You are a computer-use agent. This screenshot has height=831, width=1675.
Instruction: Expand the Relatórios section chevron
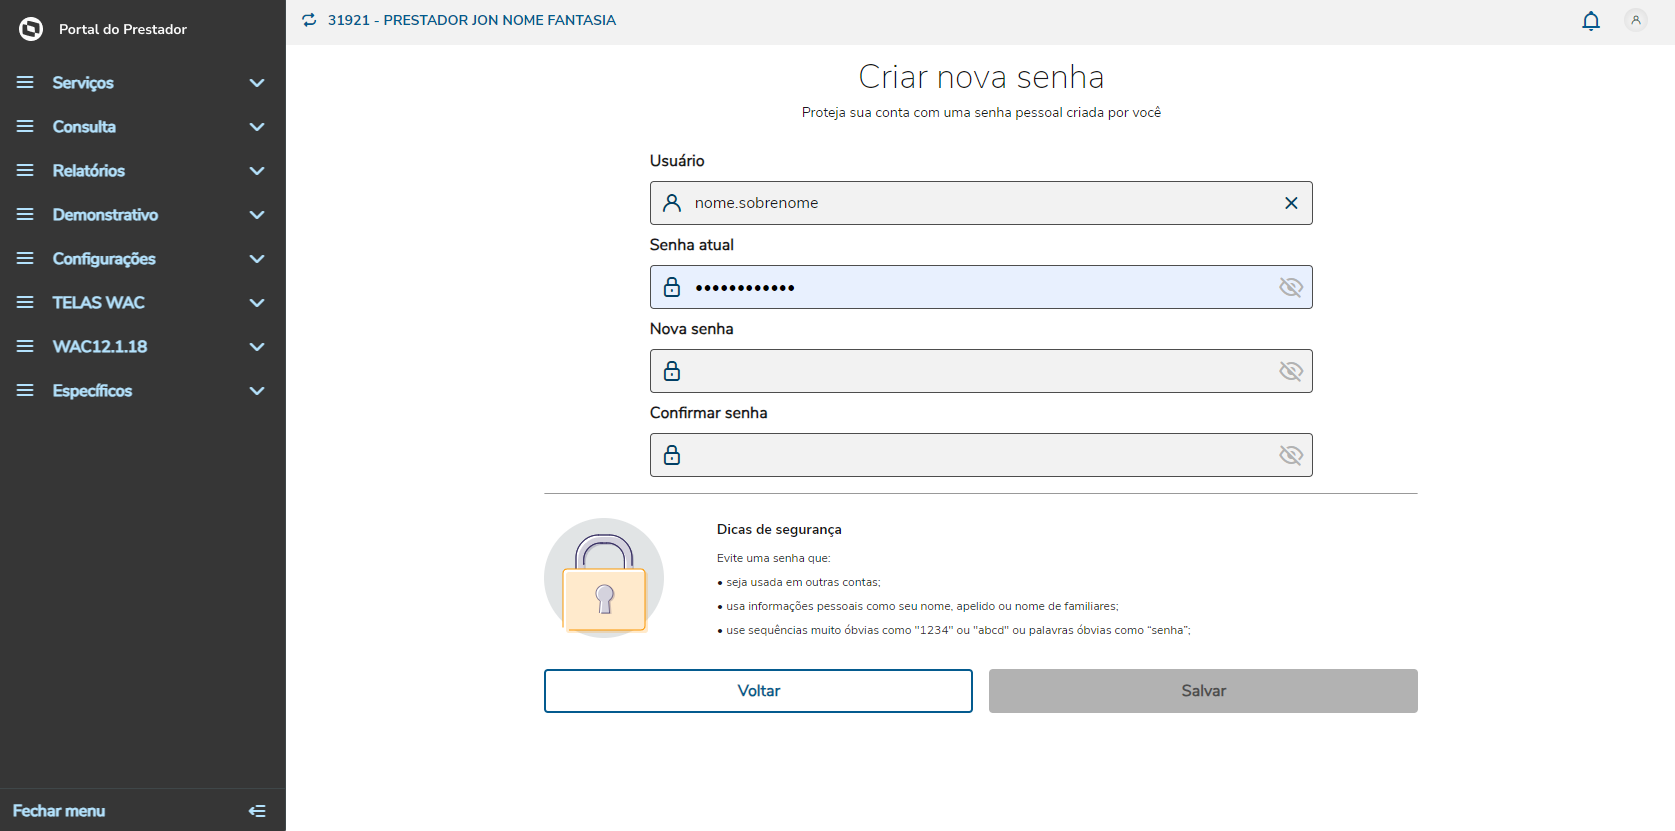pyautogui.click(x=257, y=171)
